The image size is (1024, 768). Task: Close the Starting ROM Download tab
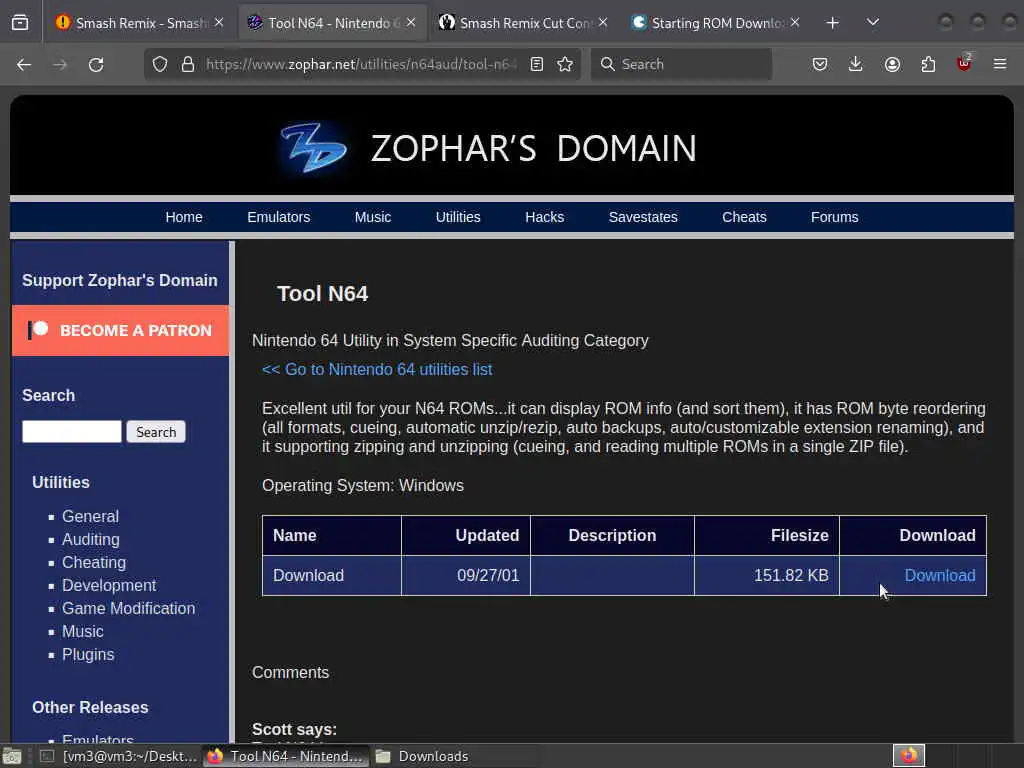795,22
